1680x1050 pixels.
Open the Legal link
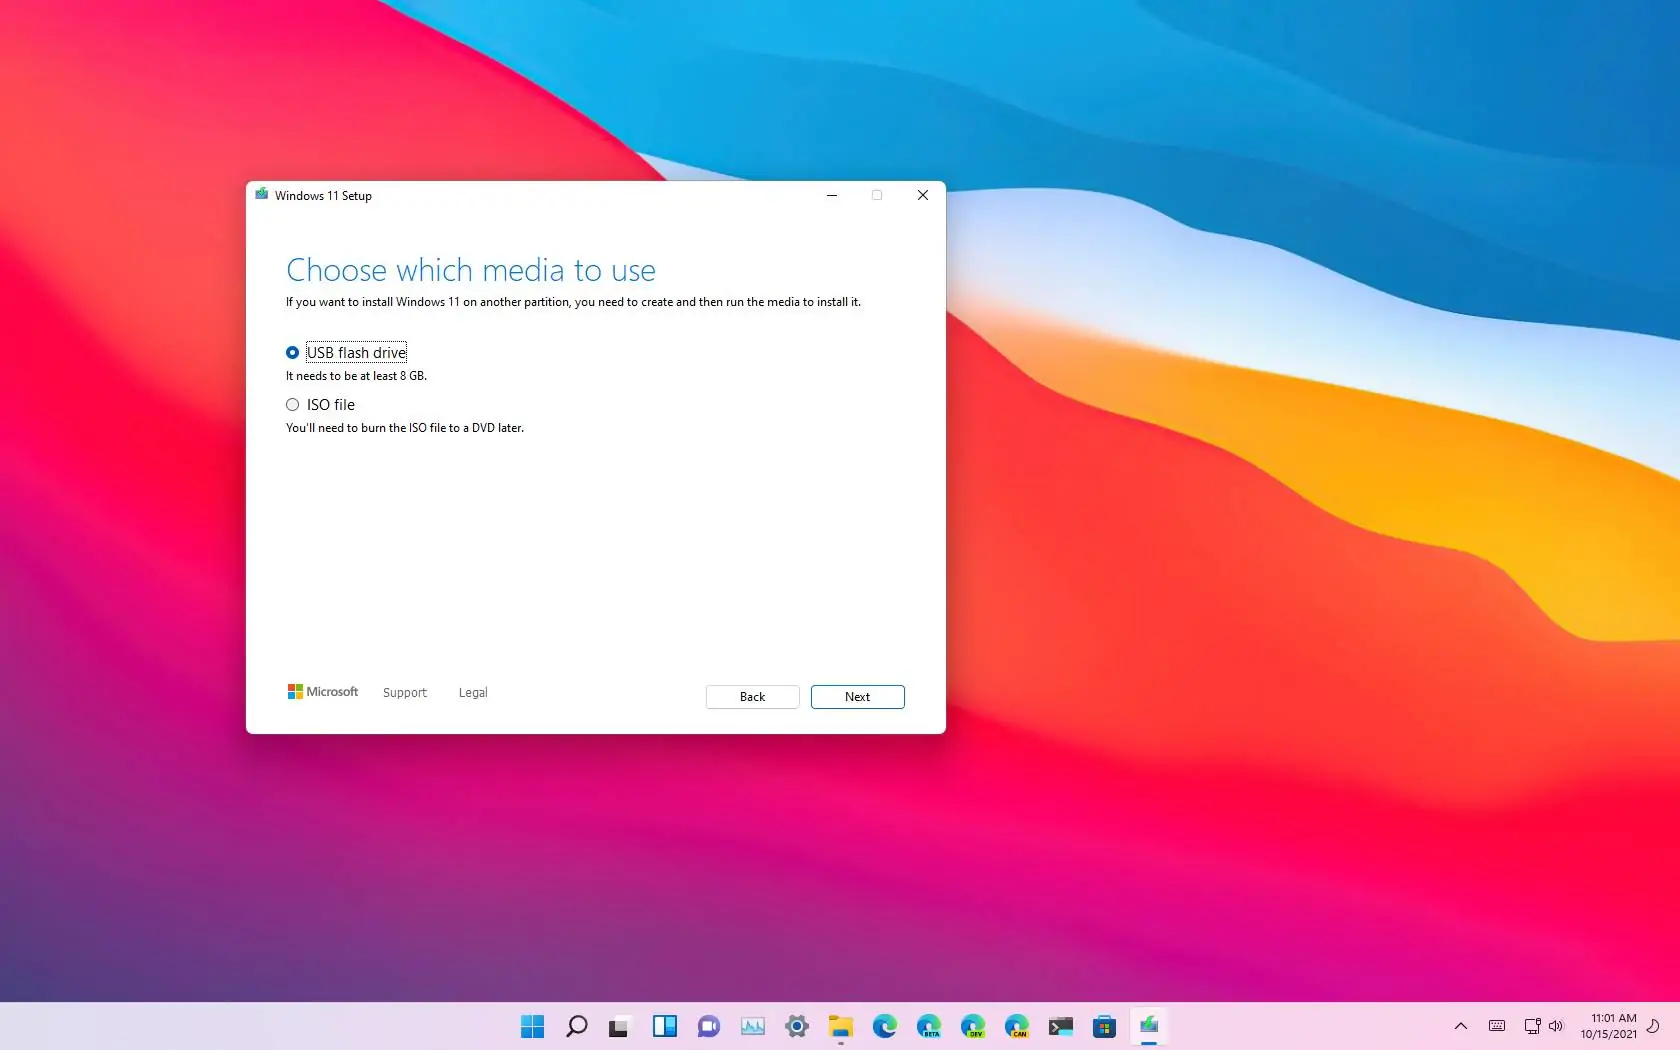473,692
